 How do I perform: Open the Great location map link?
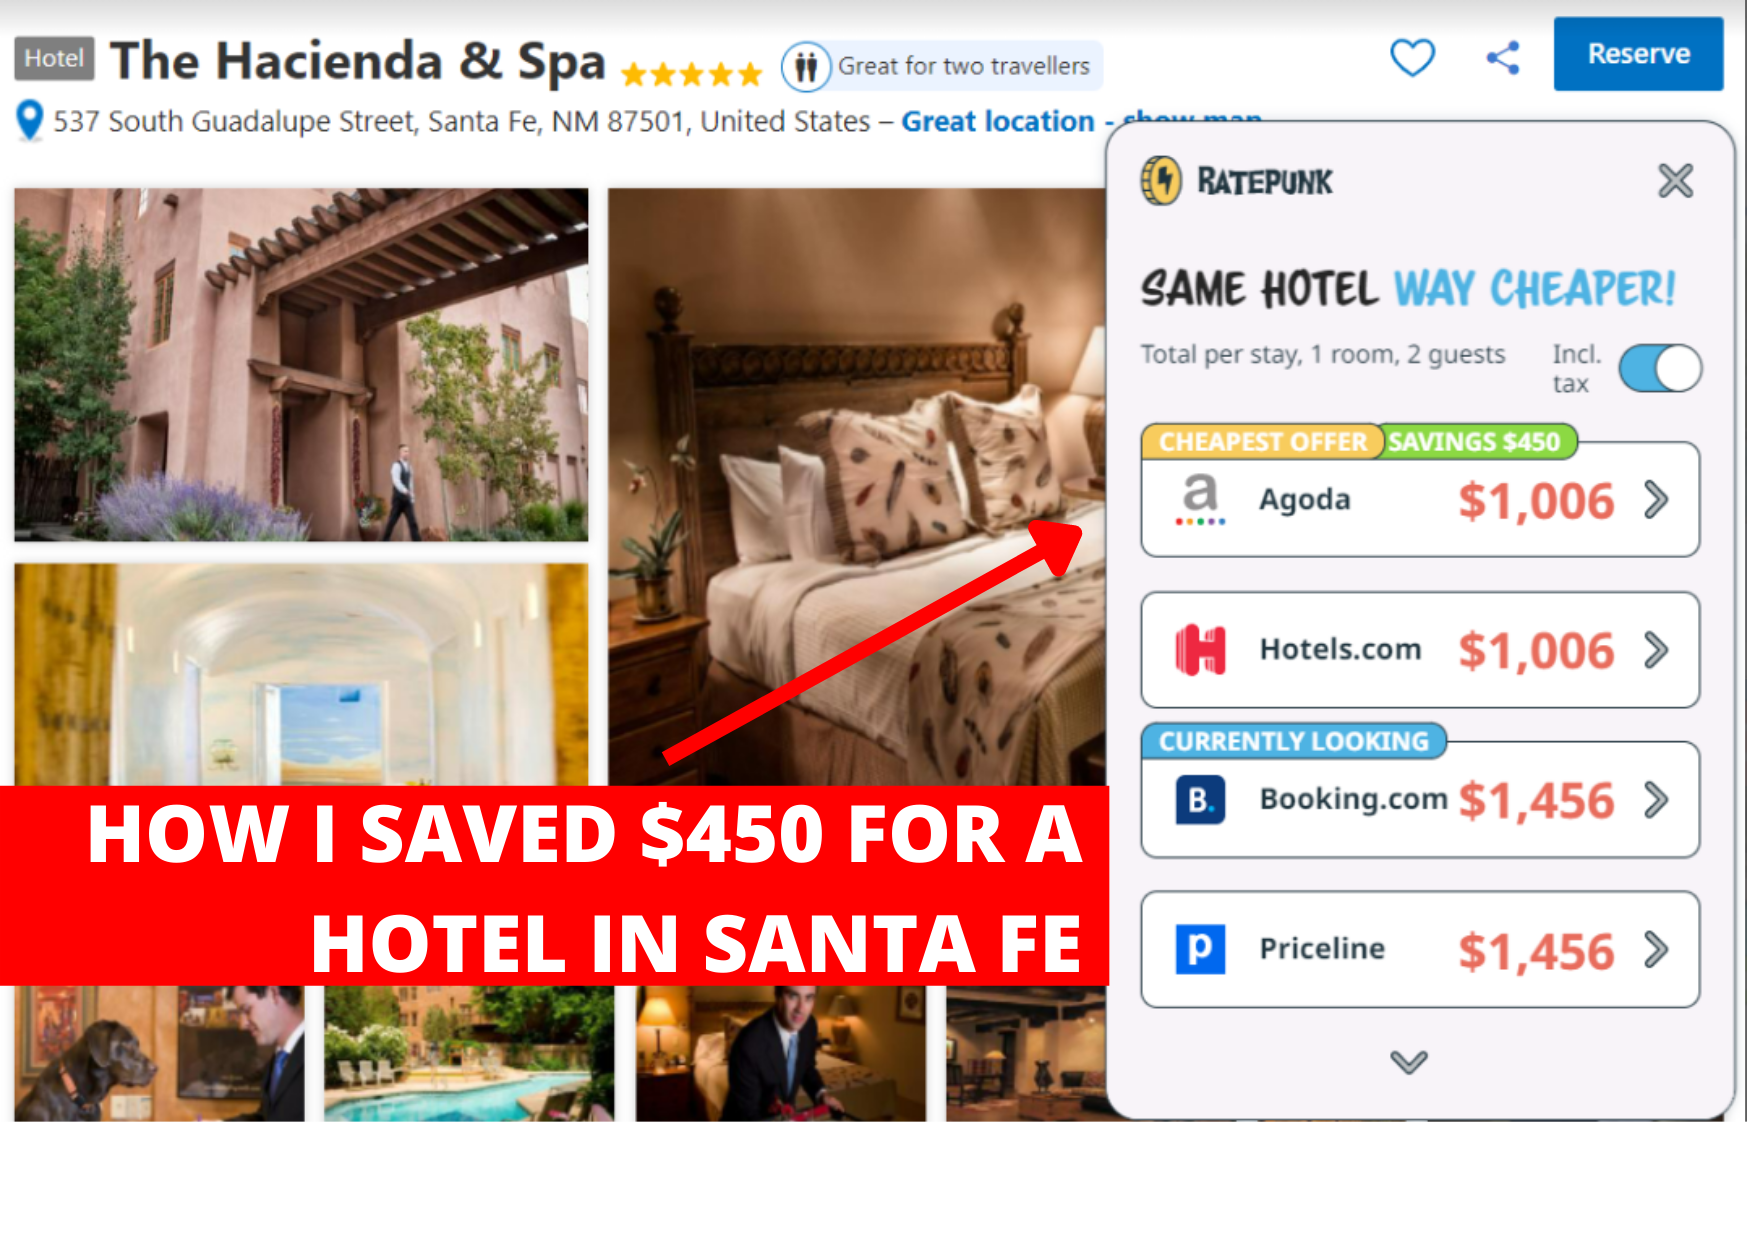point(998,122)
